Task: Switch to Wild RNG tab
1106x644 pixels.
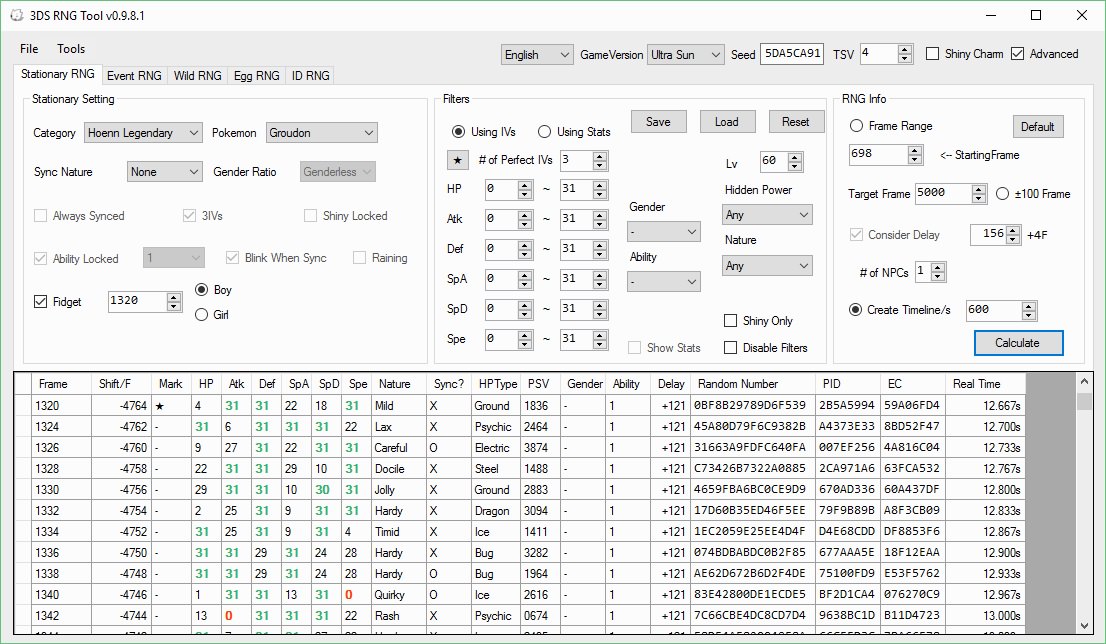Action: 198,75
